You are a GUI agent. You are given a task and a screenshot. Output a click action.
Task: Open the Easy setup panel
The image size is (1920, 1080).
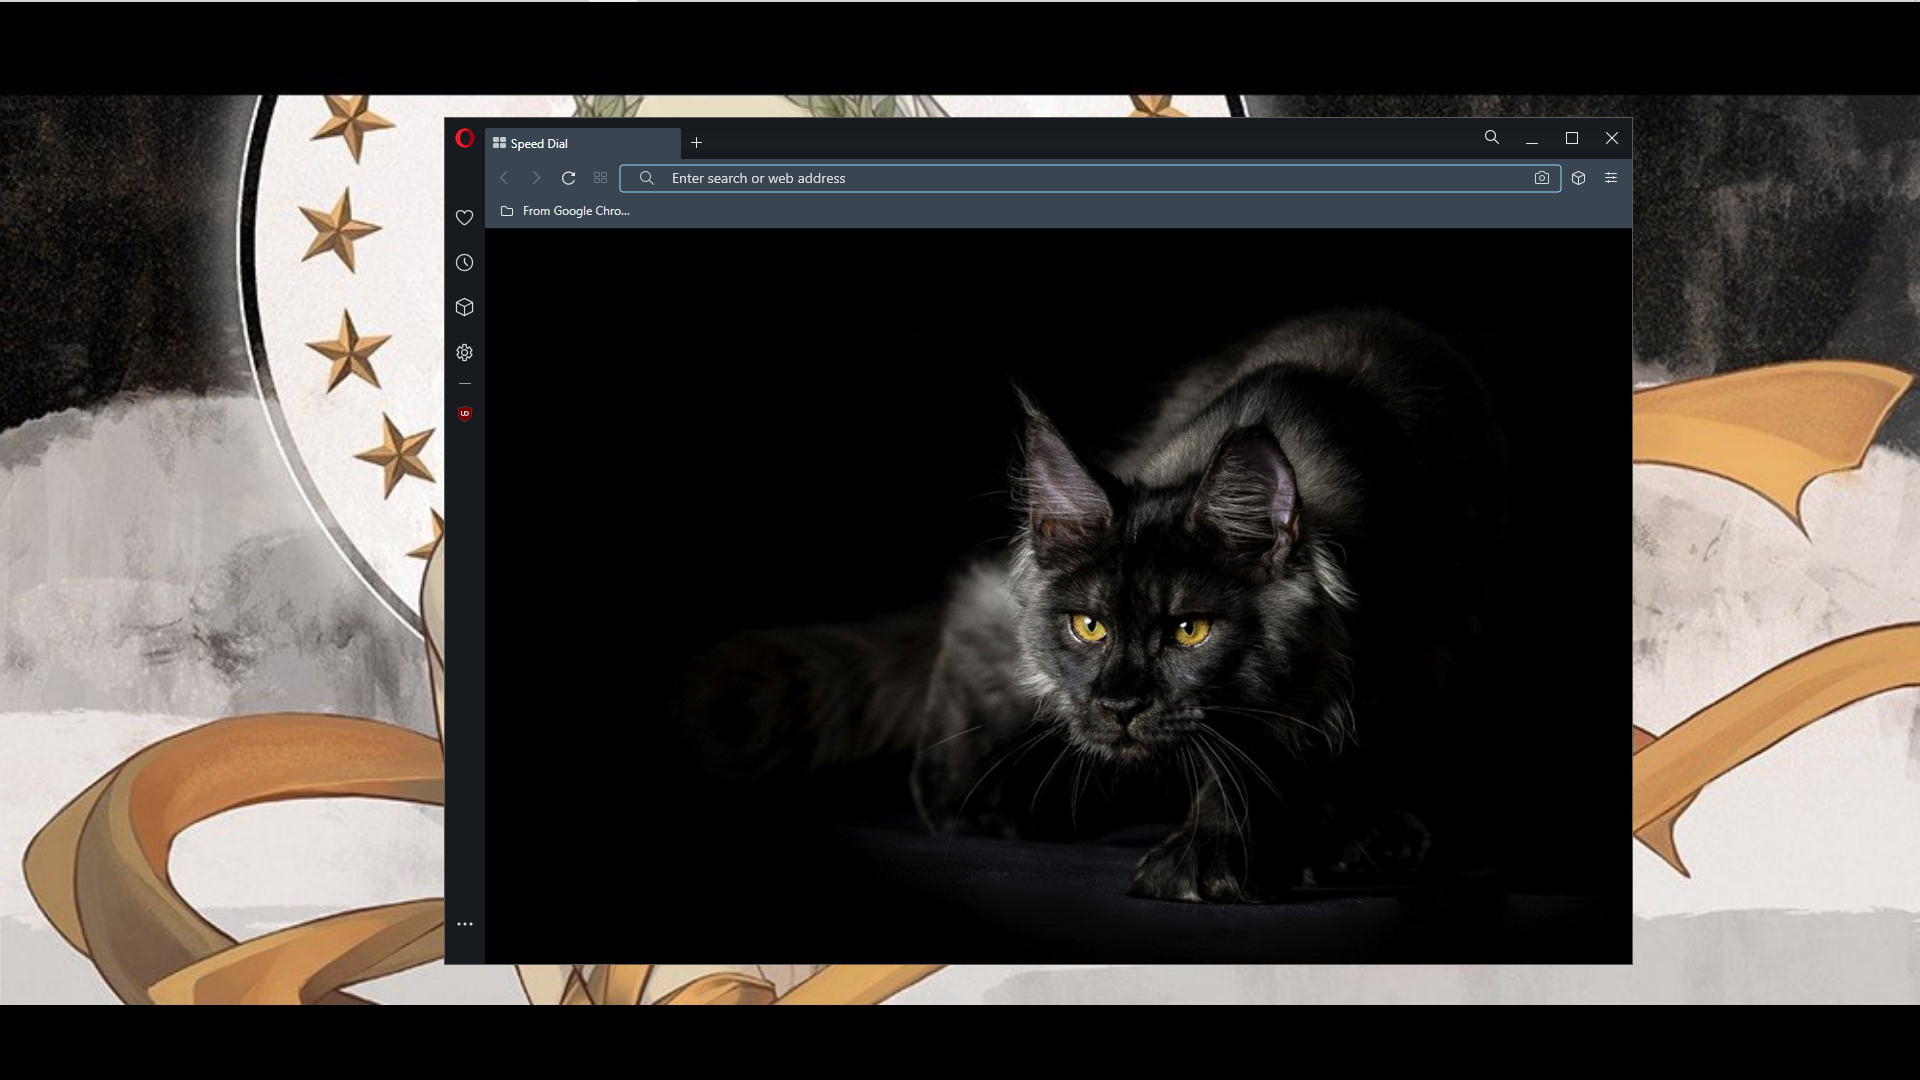pyautogui.click(x=1610, y=178)
